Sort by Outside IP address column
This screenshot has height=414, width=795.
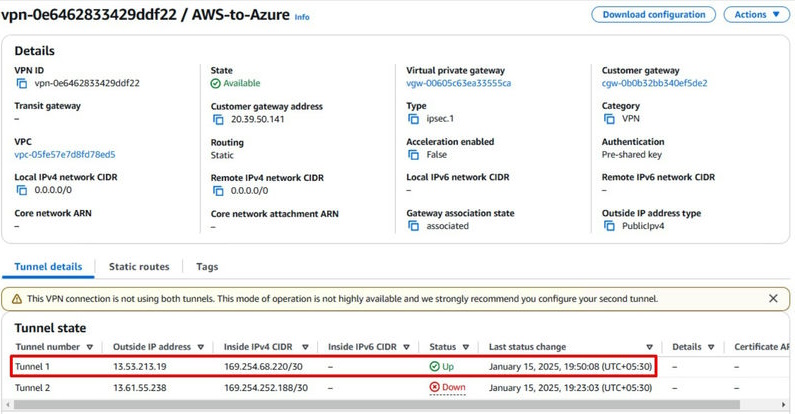pyautogui.click(x=201, y=348)
